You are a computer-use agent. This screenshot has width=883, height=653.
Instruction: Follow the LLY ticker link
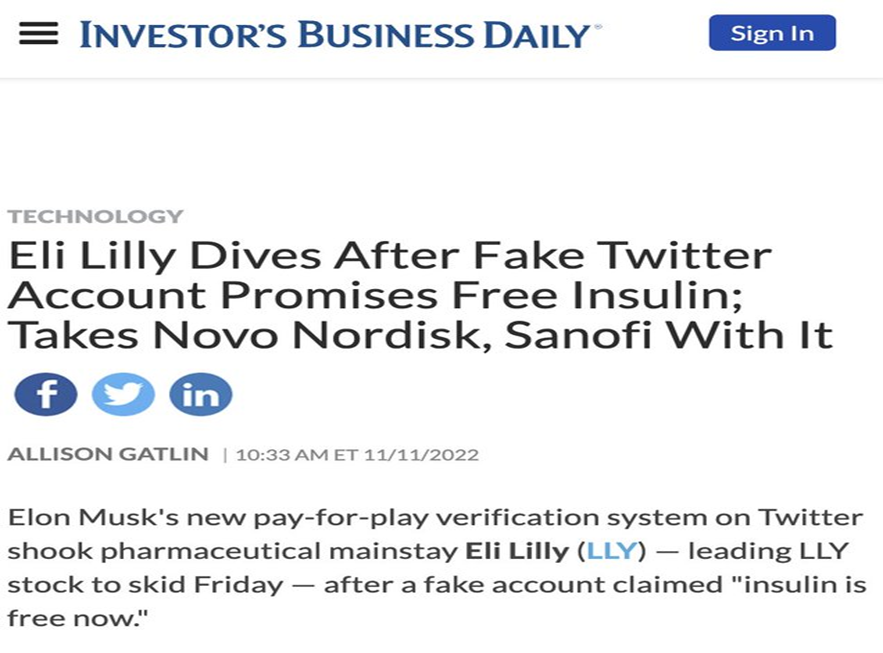point(611,551)
